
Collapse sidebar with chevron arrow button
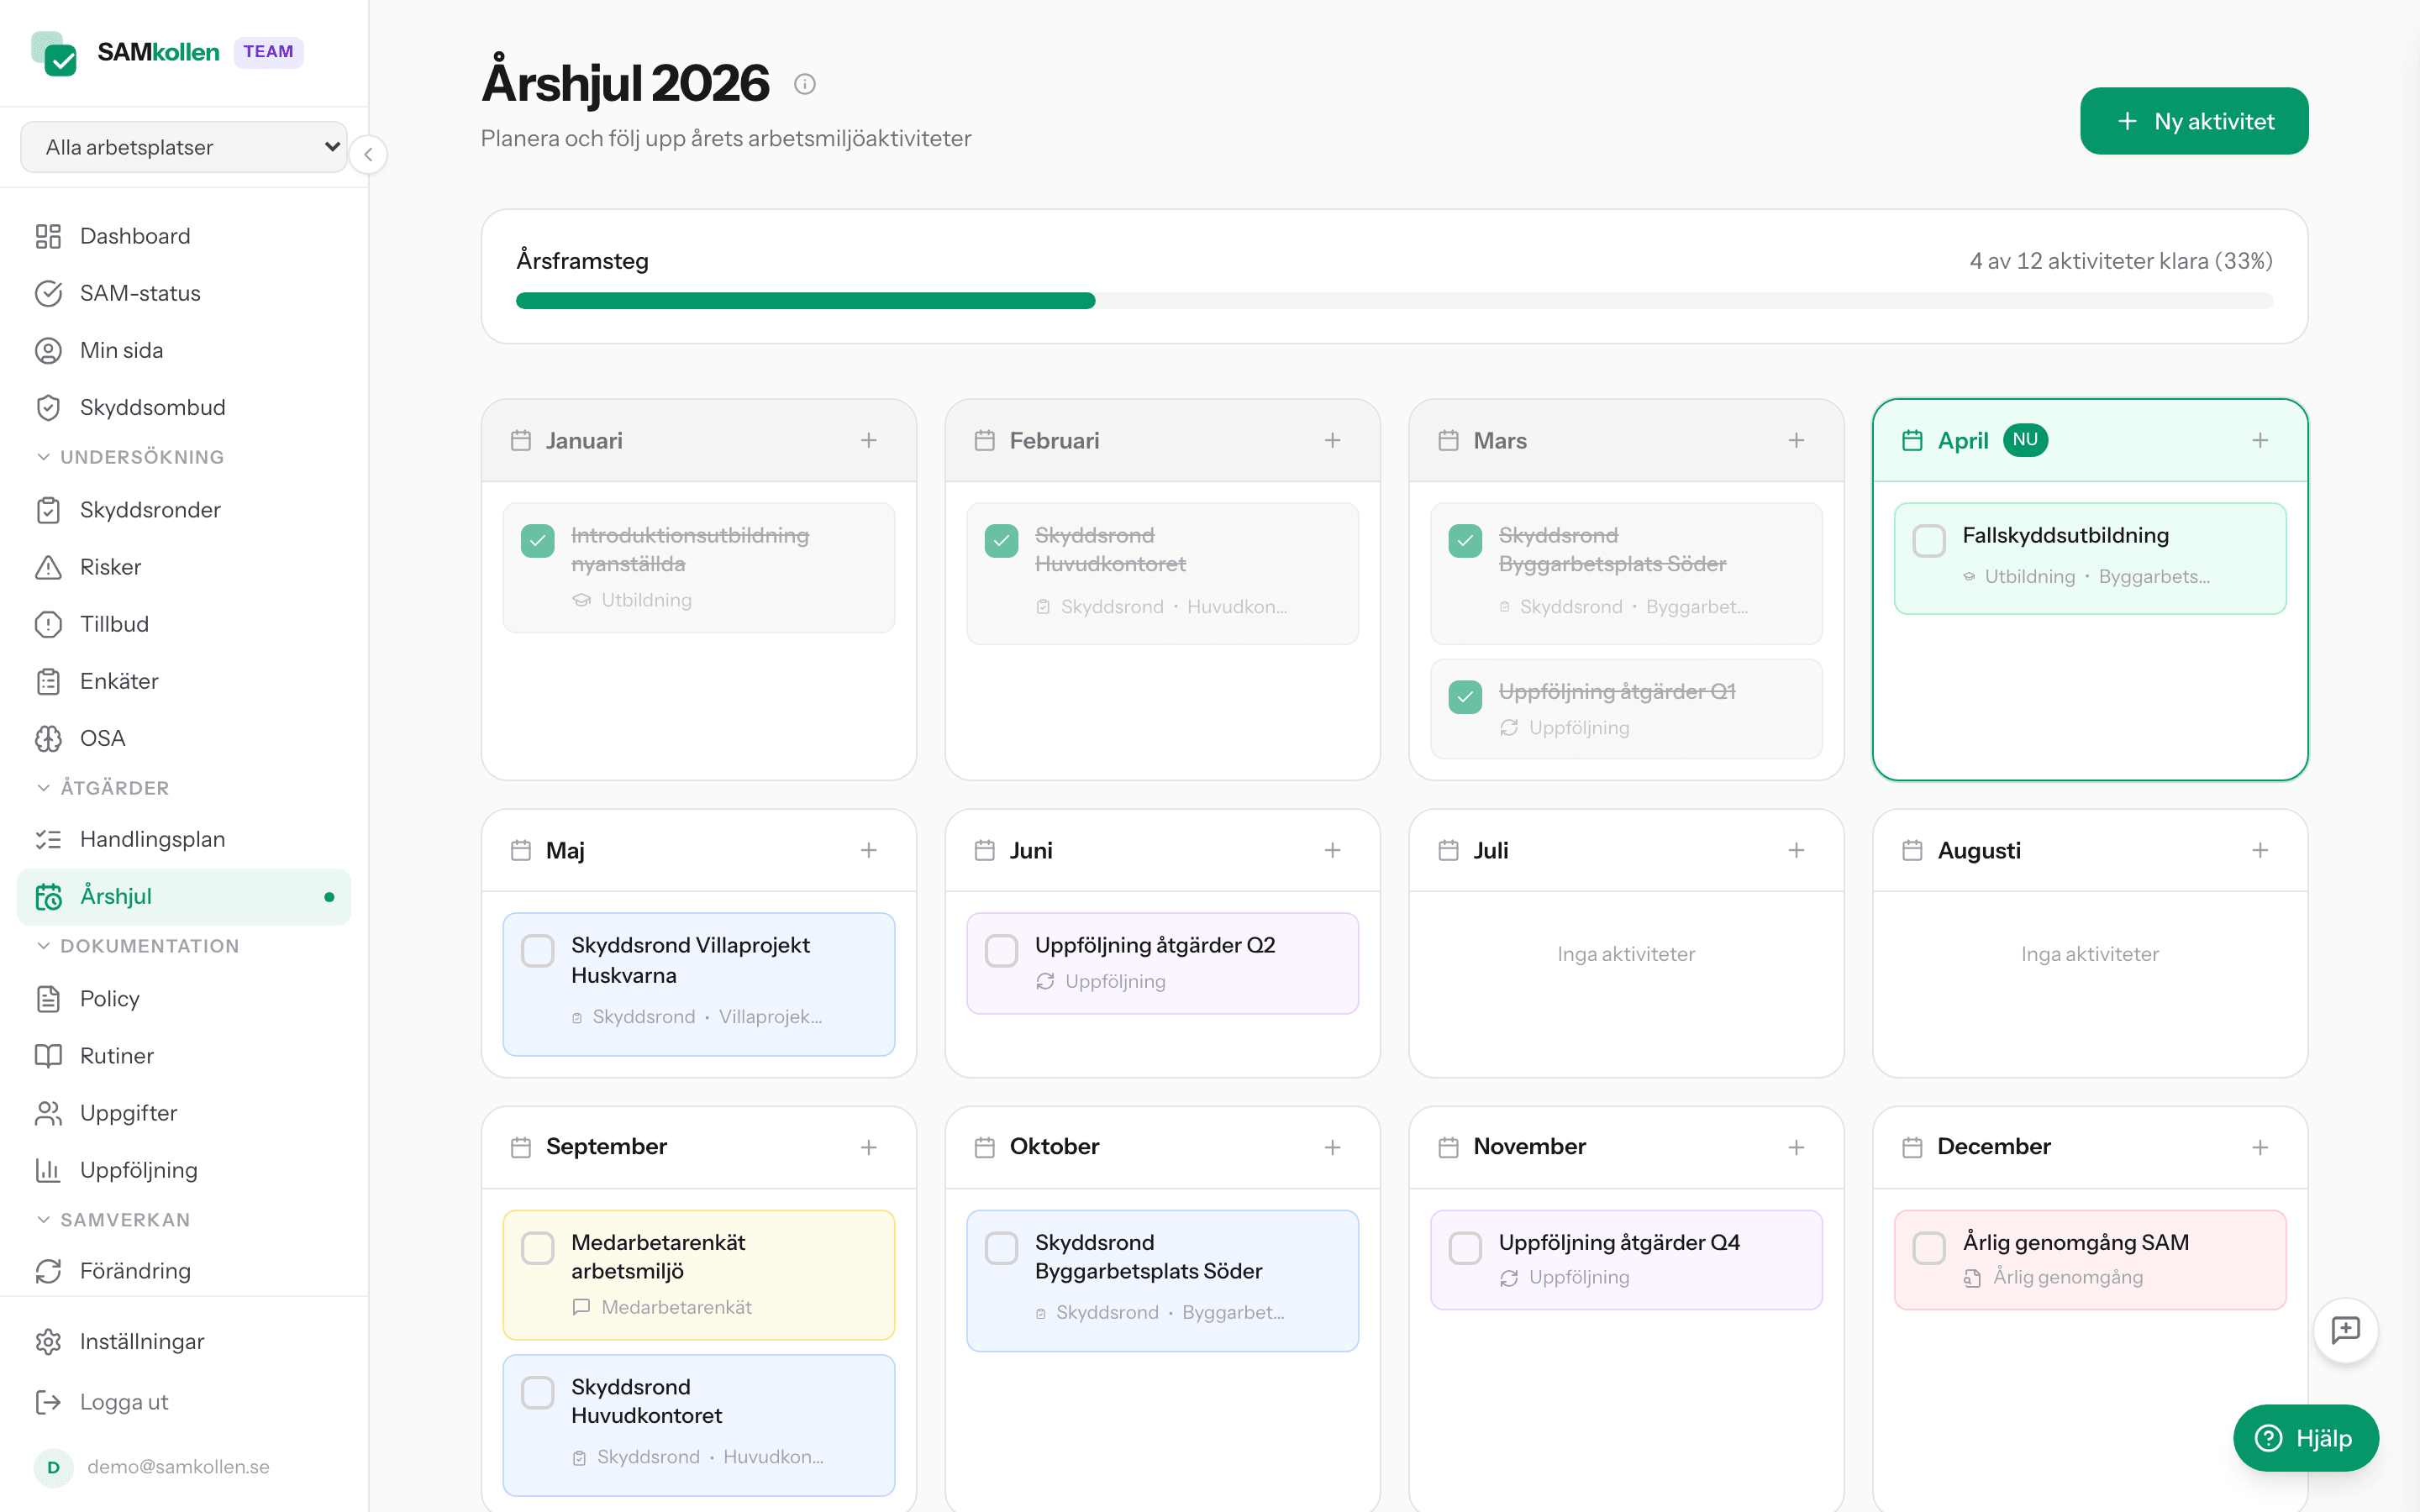(x=369, y=154)
